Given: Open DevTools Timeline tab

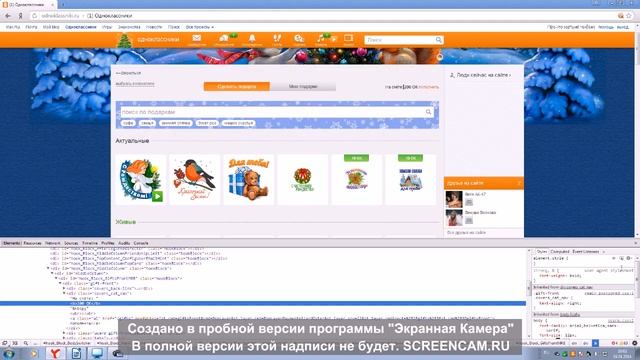Looking at the screenshot, I should pyautogui.click(x=90, y=243).
